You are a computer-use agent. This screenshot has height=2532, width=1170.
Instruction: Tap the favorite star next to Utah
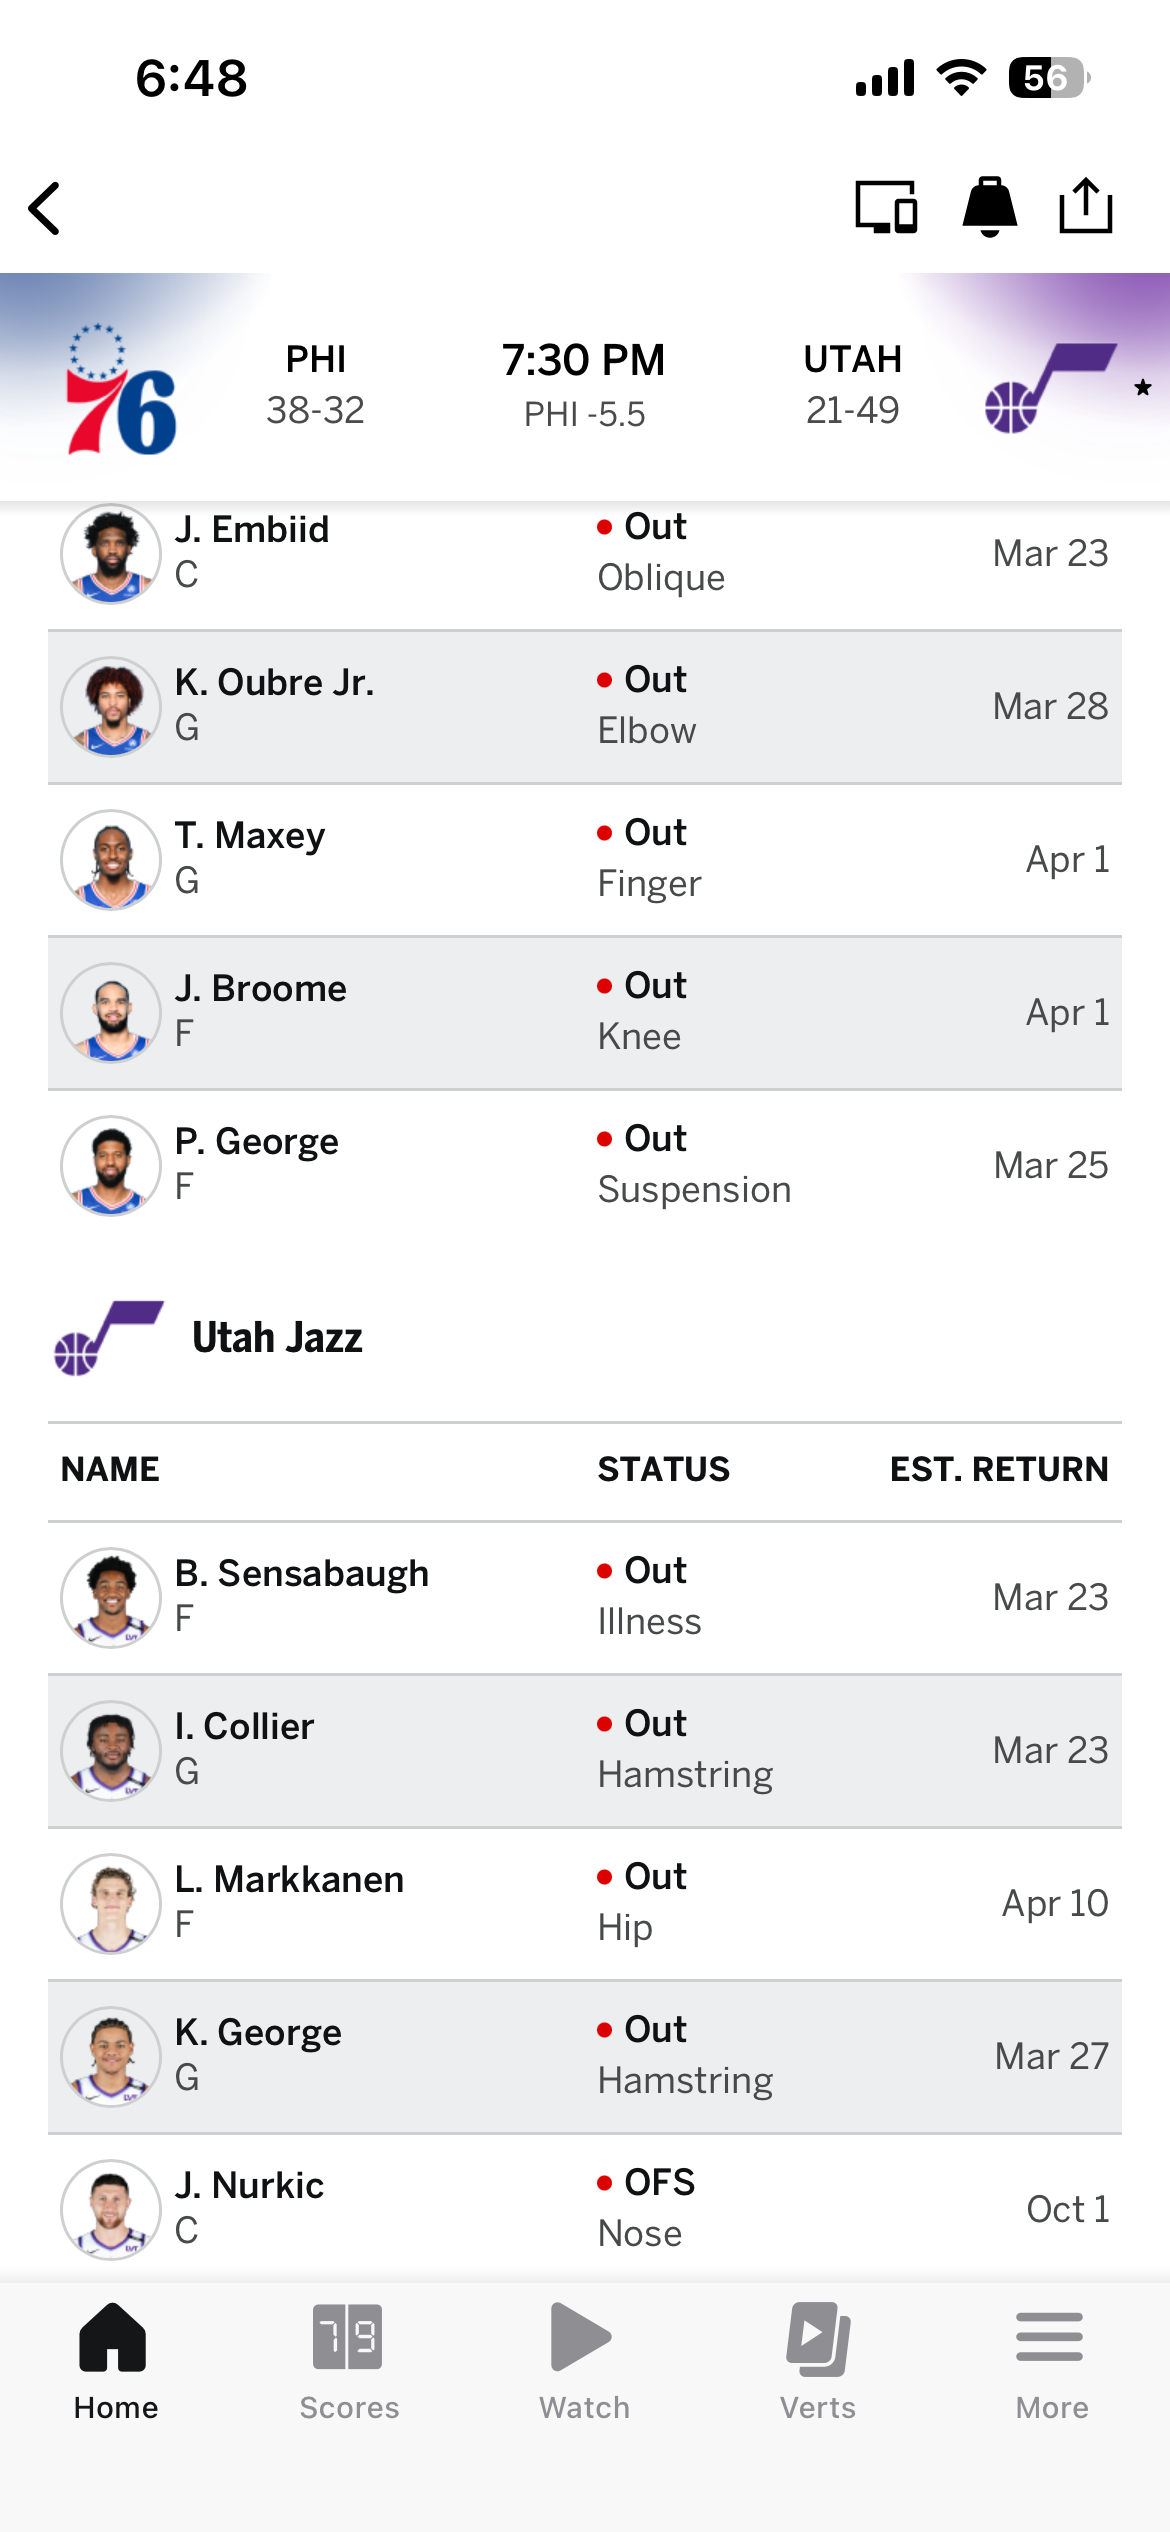point(1143,388)
